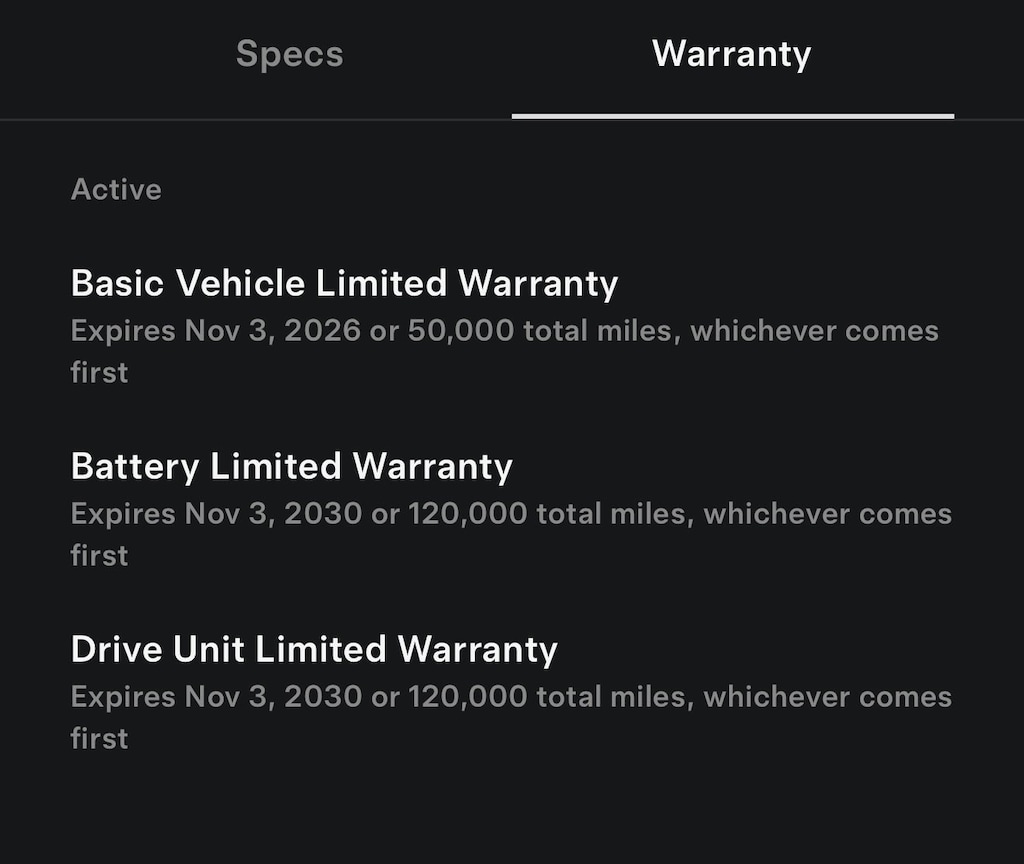Select the Warranty tab
Screen dimensions: 1024x864
click(x=731, y=54)
